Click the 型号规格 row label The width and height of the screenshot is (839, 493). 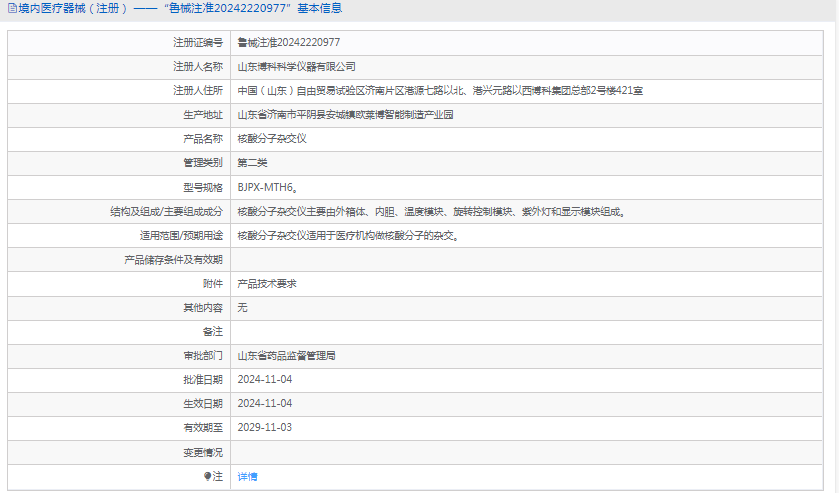pos(203,187)
